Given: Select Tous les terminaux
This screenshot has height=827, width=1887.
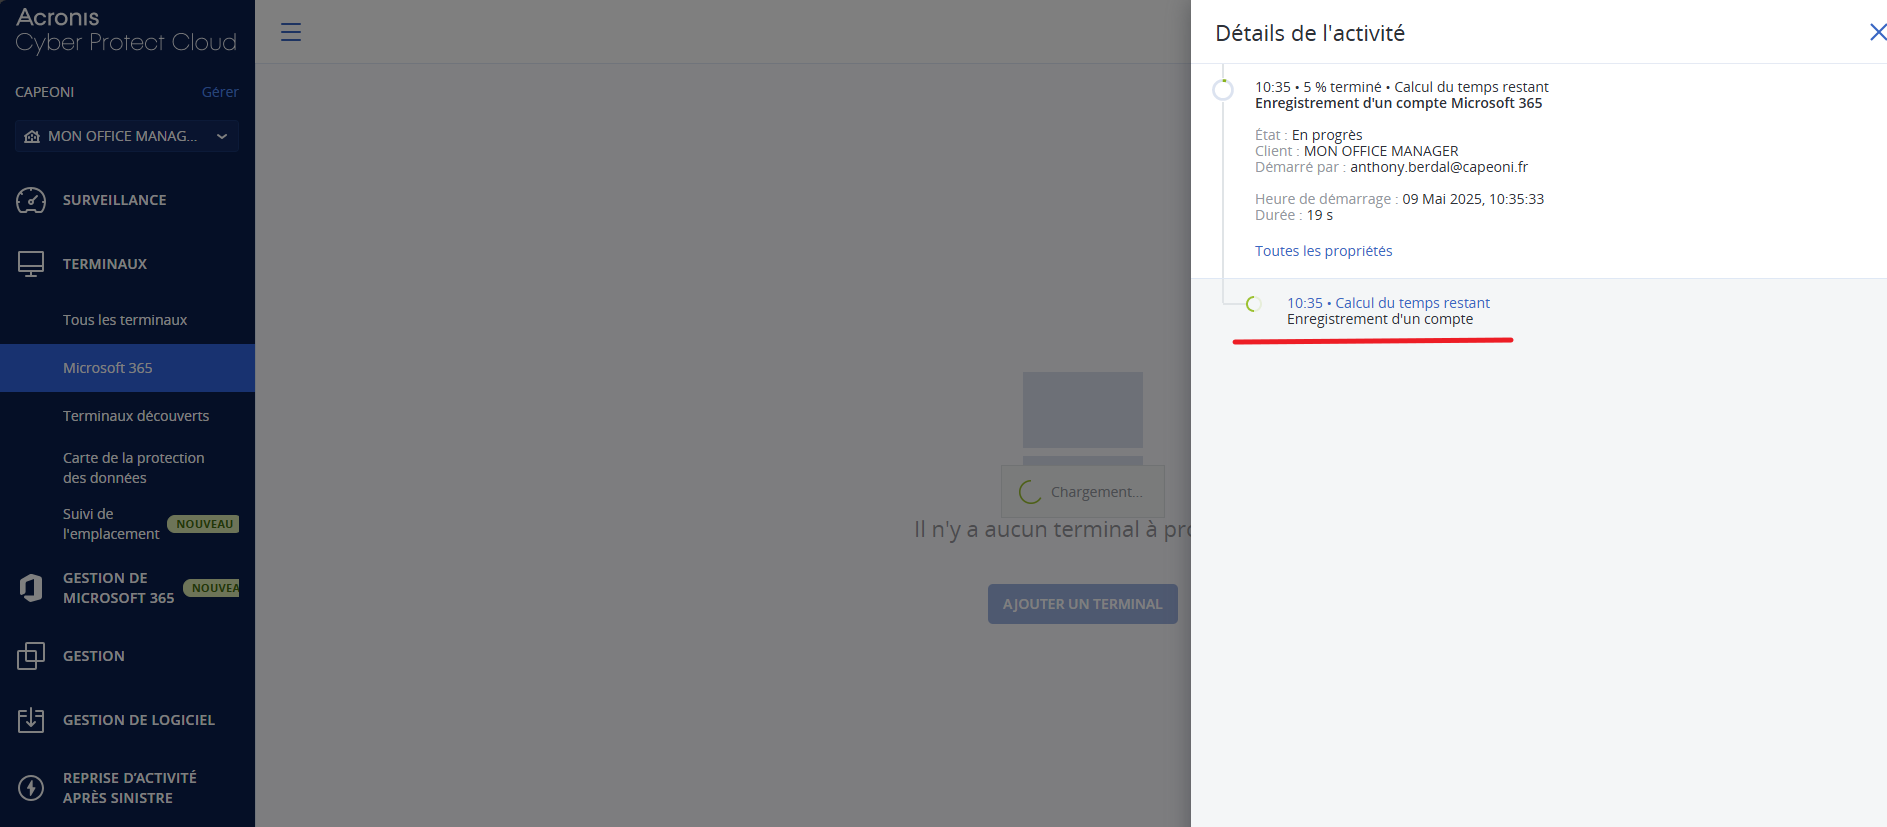Looking at the screenshot, I should (x=127, y=320).
